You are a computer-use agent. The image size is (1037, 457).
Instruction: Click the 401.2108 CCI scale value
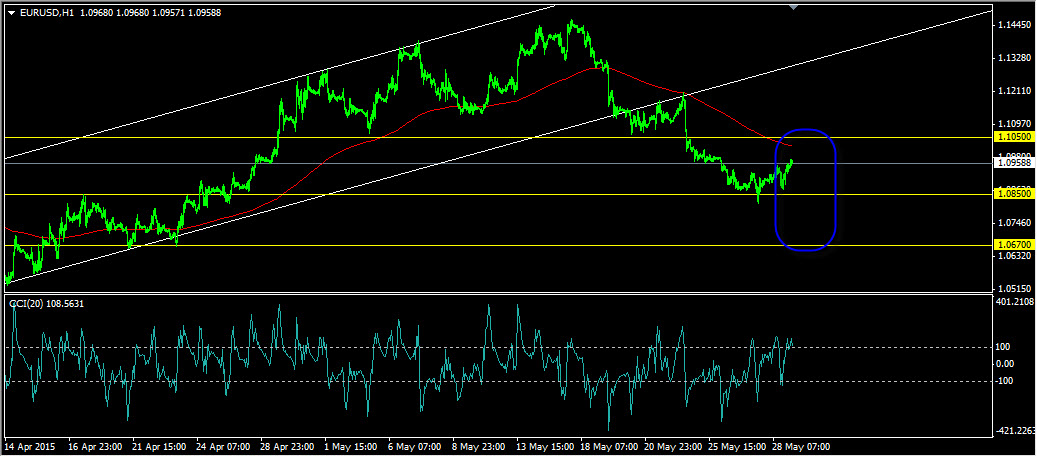[x=1015, y=302]
